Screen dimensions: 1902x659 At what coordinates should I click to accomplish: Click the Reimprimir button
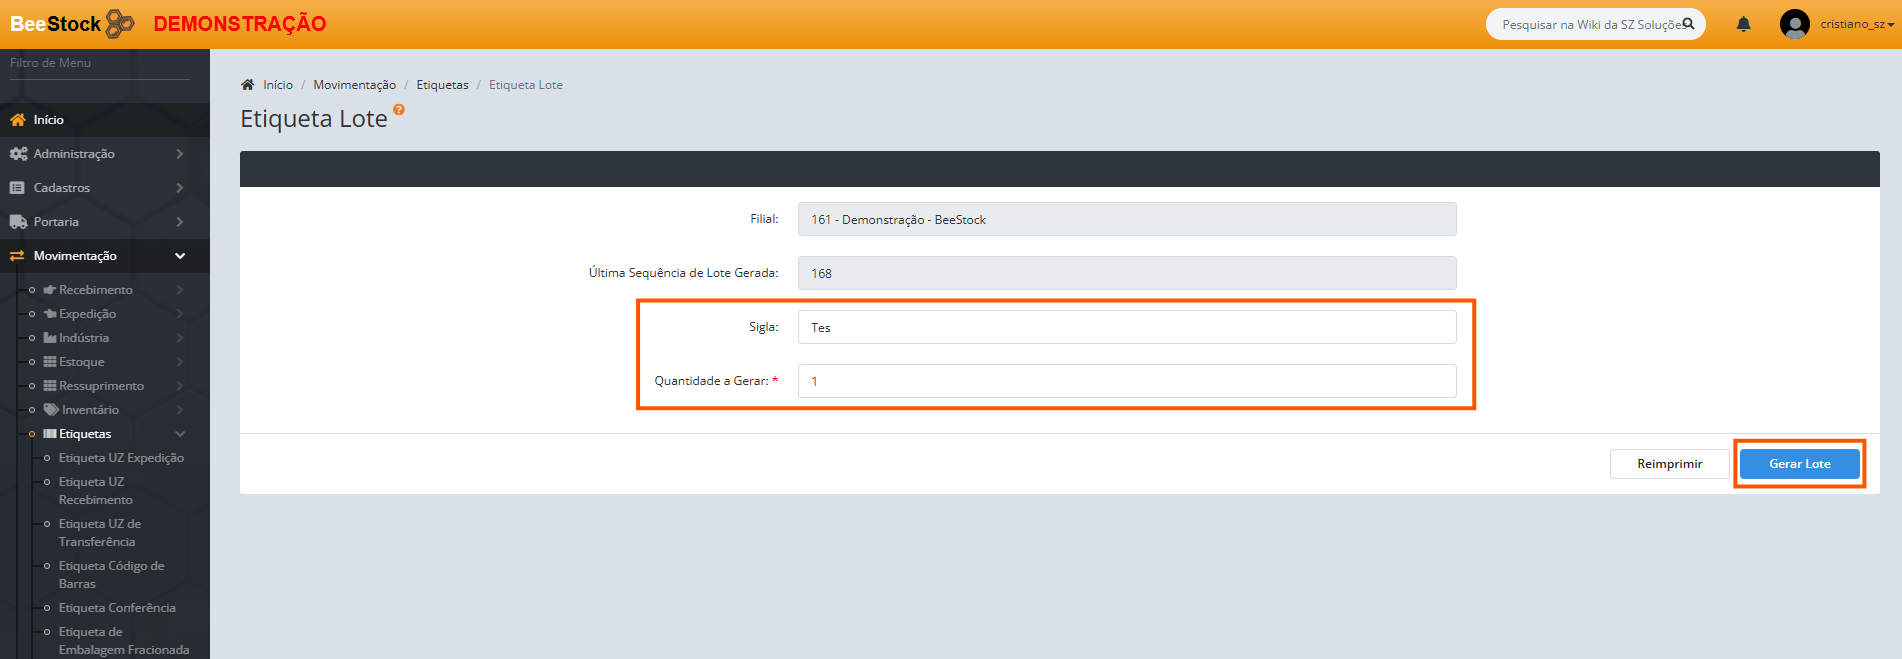tap(1669, 464)
